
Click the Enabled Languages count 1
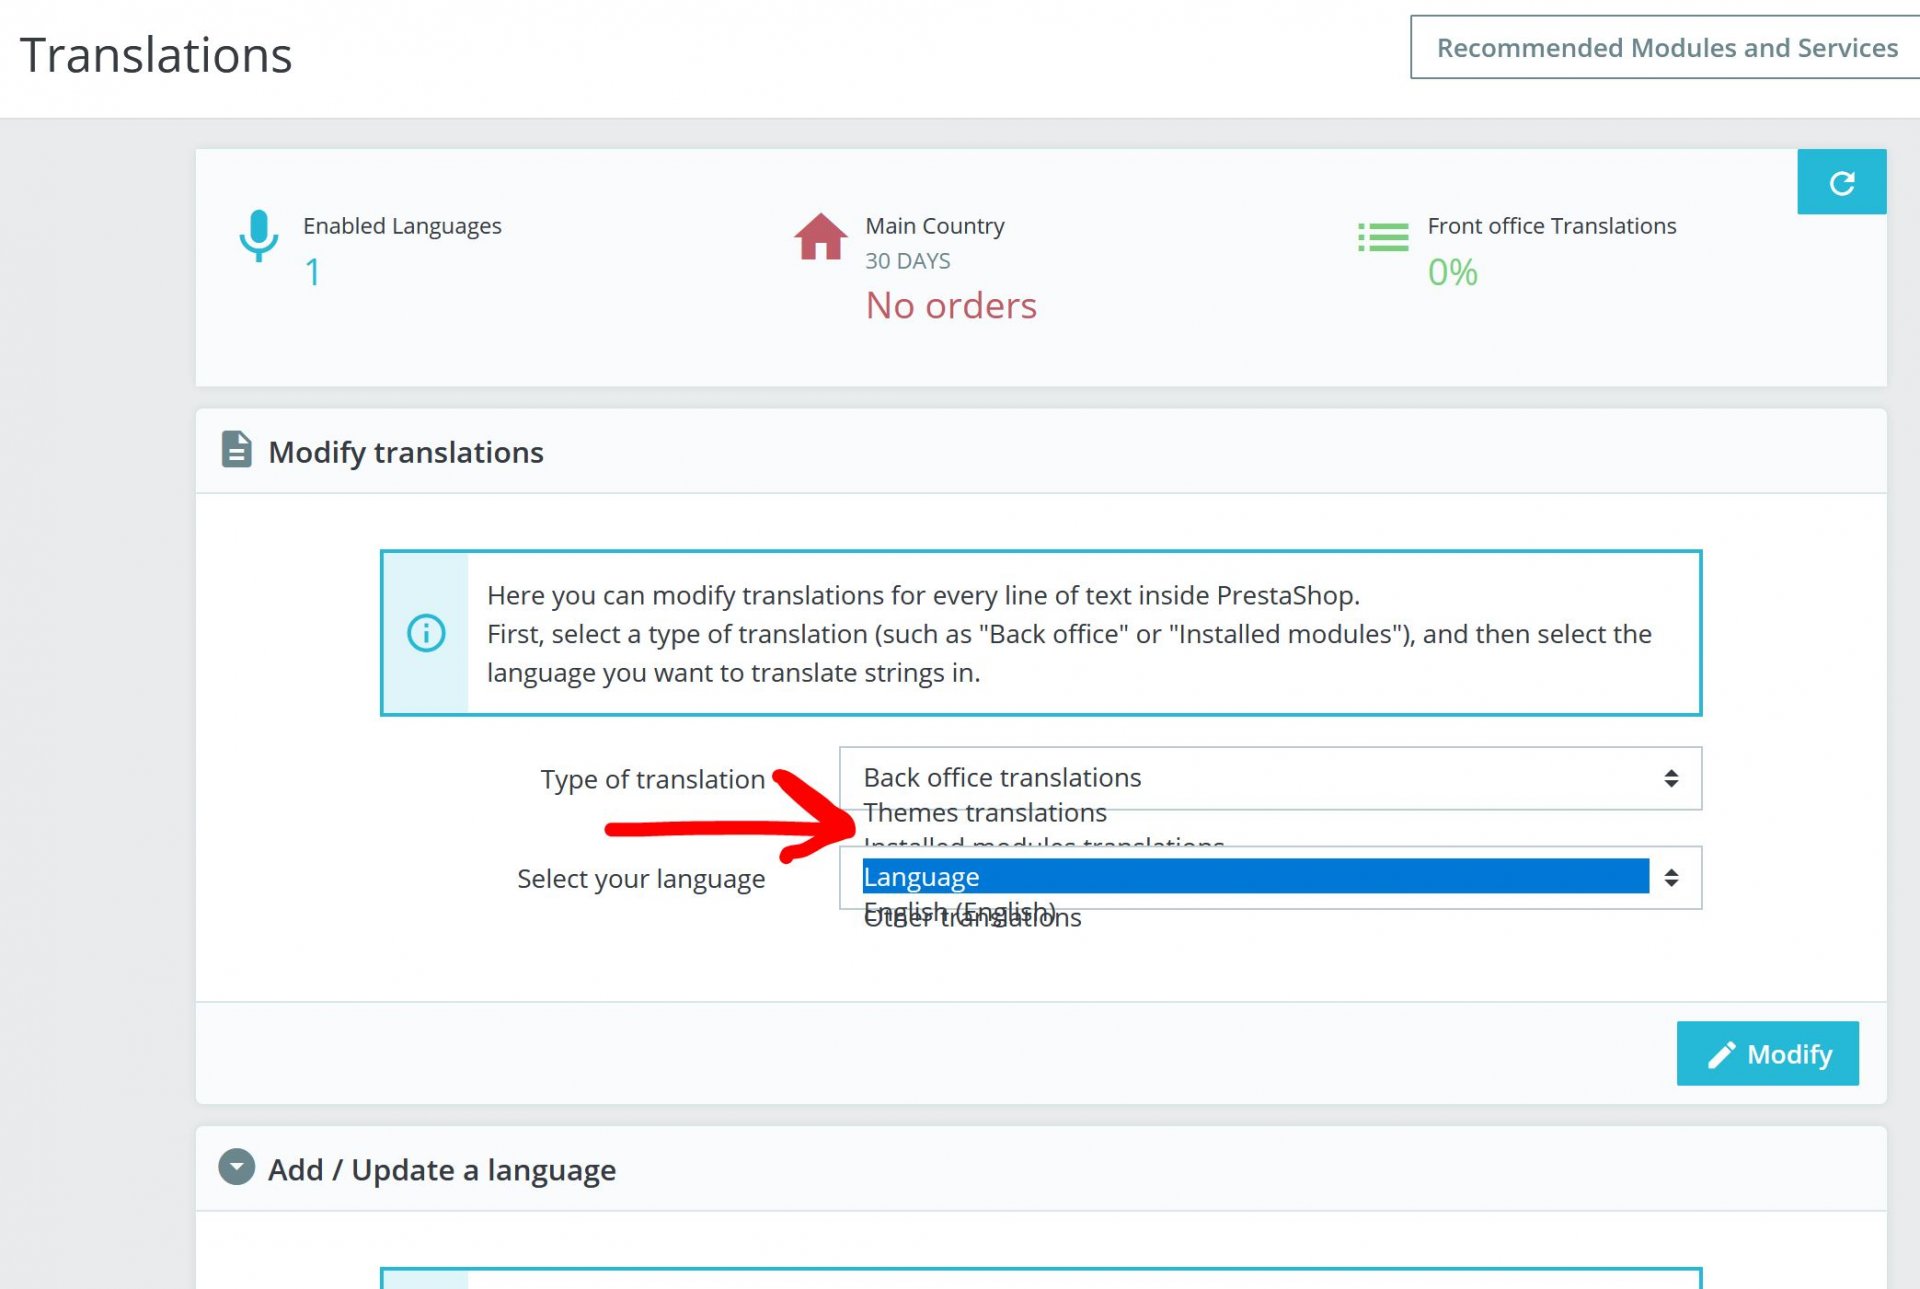pos(313,272)
